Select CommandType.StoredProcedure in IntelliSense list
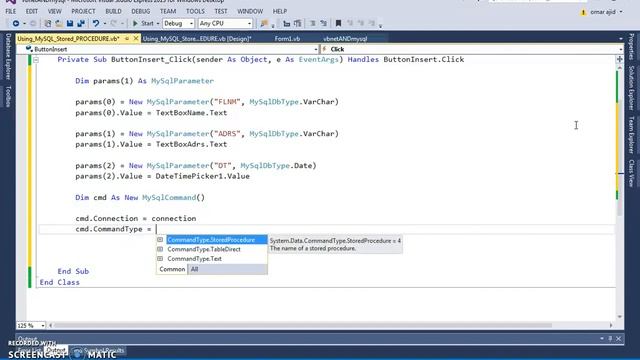This screenshot has height=360, width=640. coord(211,240)
